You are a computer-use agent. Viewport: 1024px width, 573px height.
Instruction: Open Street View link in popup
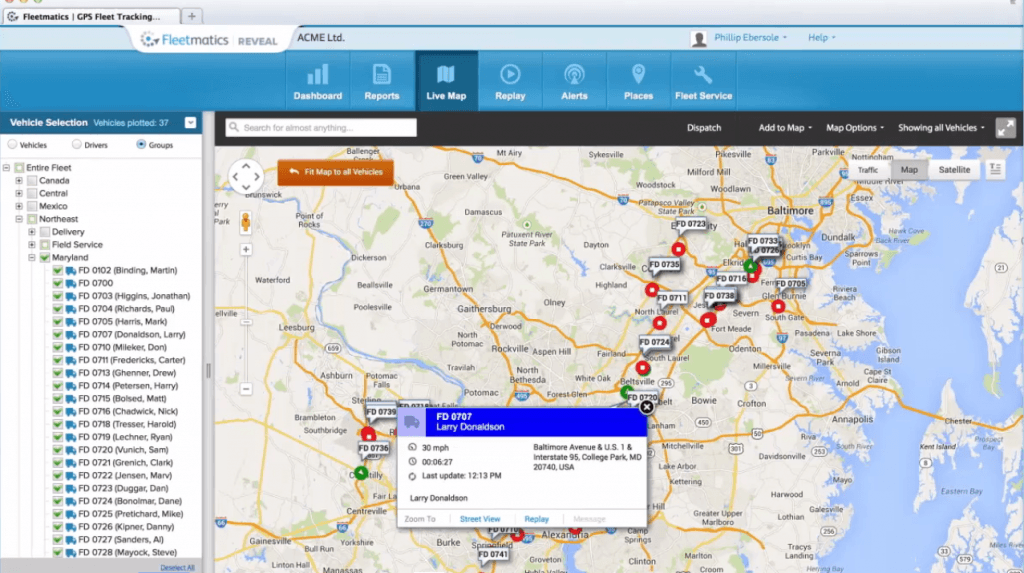[480, 519]
